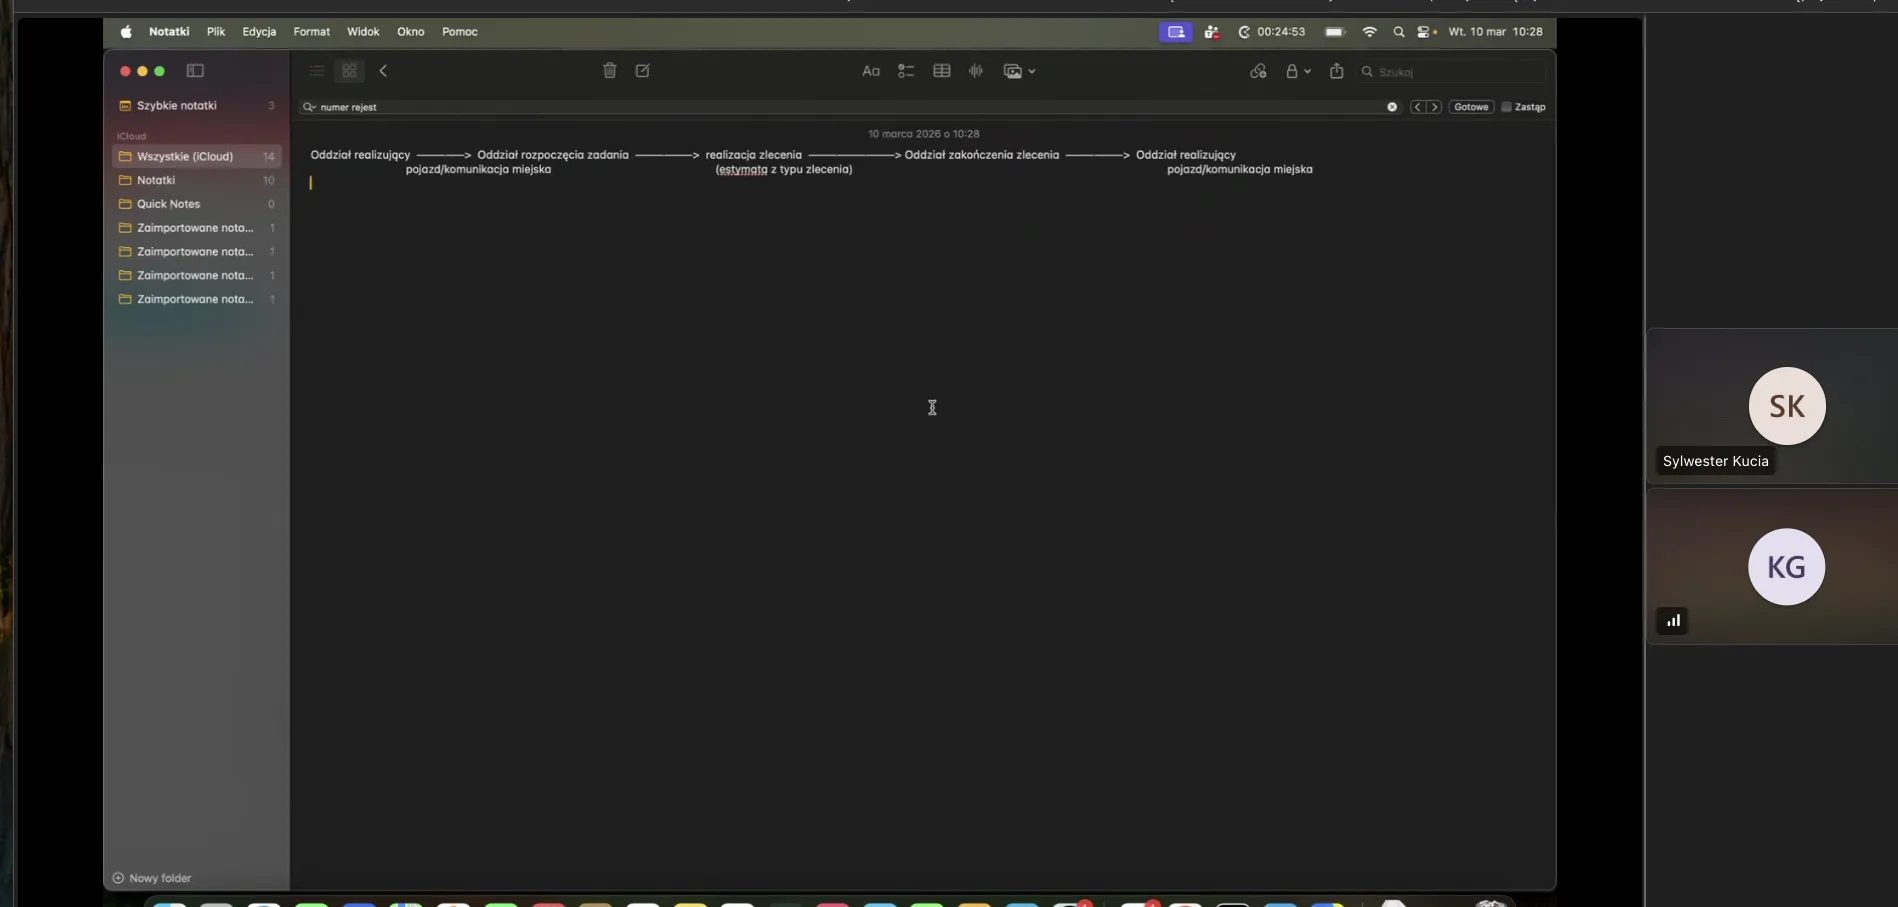This screenshot has height=907, width=1898.
Task: Open the note link/collaboration icon
Action: 1258,71
